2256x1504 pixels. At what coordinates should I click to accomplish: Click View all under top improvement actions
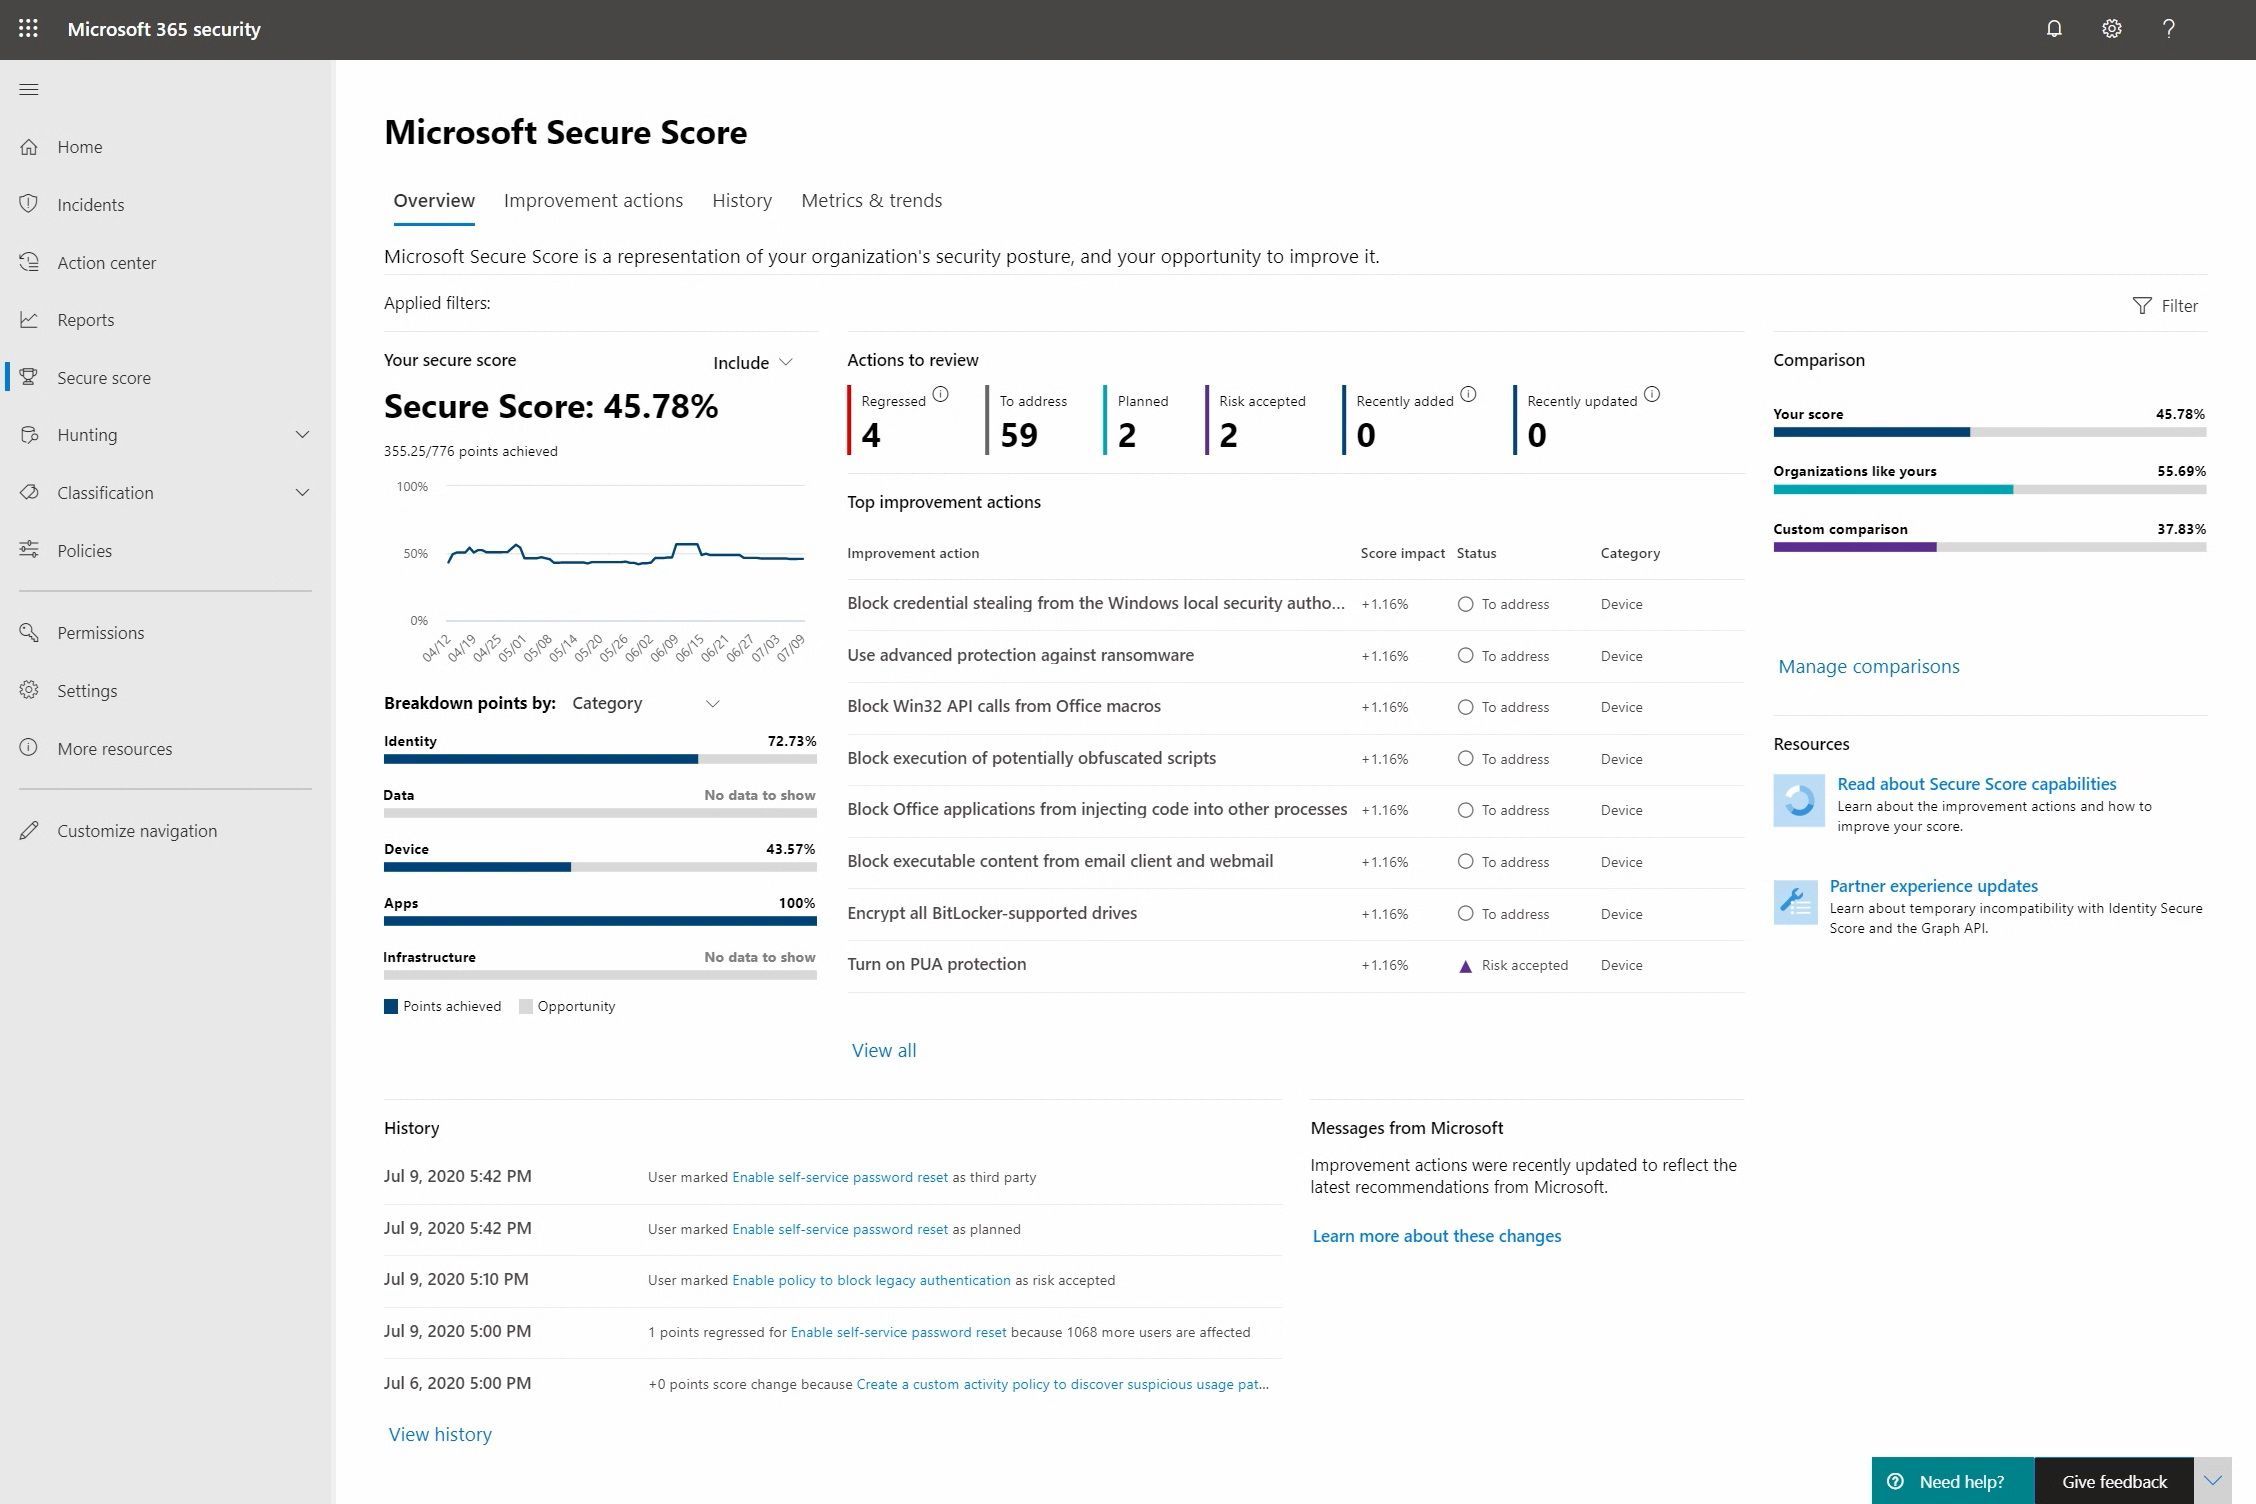point(883,1050)
